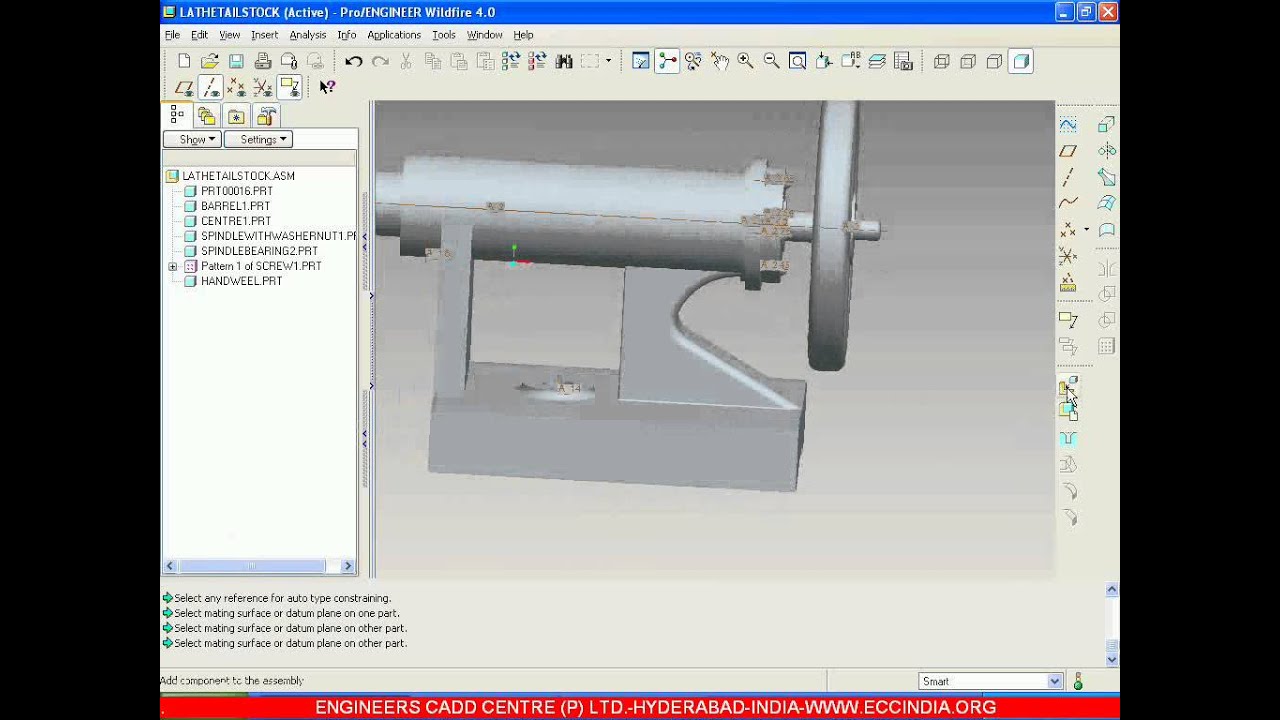Toggle coordinate systems display

[x=262, y=88]
